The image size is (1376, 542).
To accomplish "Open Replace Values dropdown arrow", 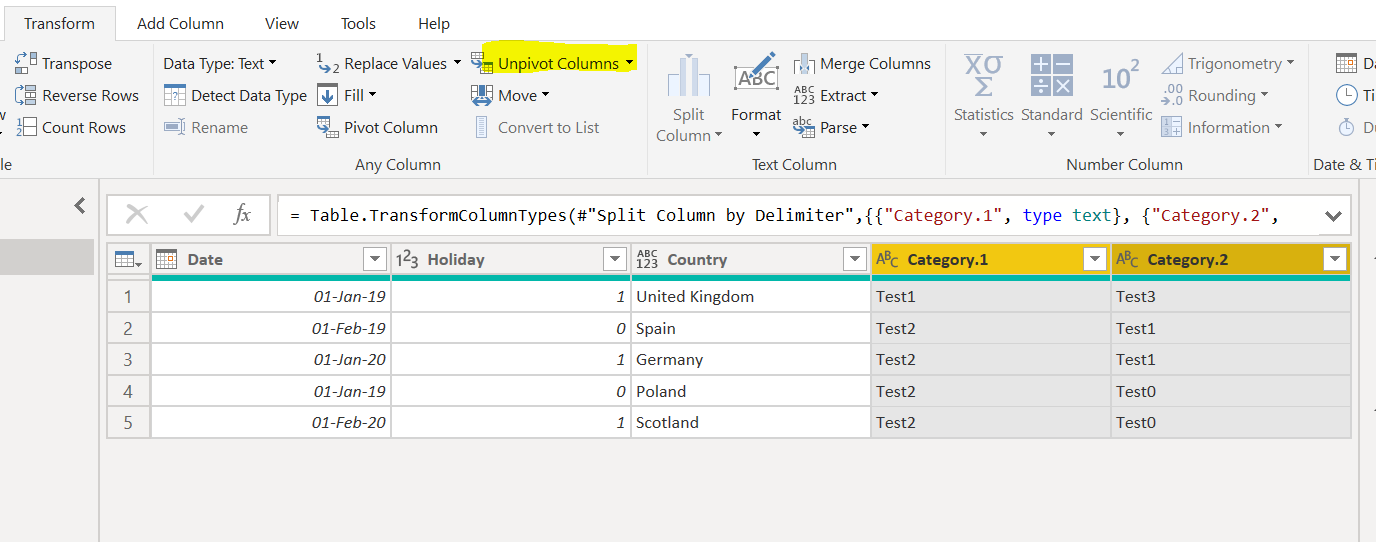I will click(457, 62).
